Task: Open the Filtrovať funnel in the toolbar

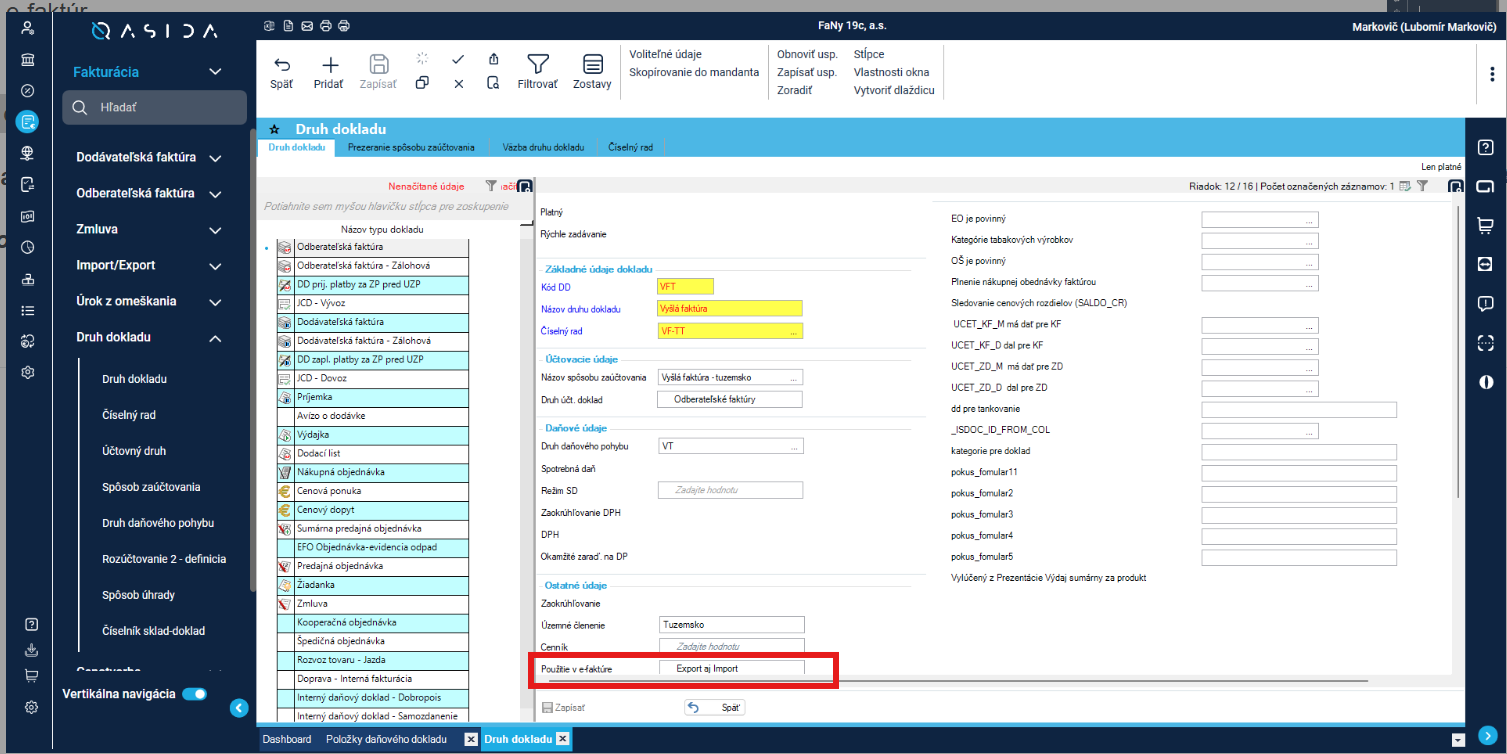Action: tap(537, 64)
